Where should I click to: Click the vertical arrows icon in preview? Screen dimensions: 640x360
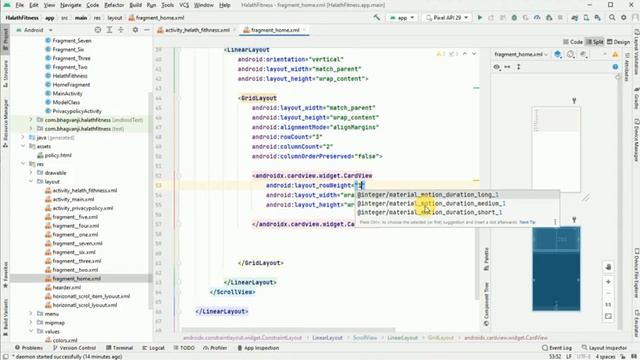[518, 67]
